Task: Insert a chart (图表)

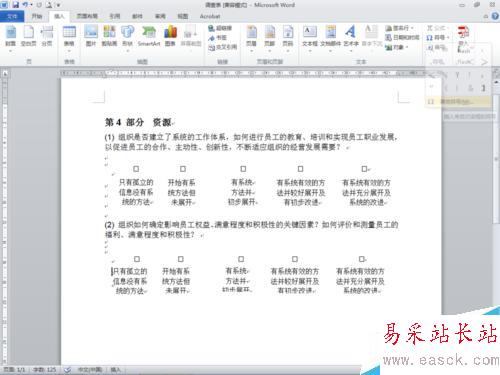Action: tap(170, 36)
